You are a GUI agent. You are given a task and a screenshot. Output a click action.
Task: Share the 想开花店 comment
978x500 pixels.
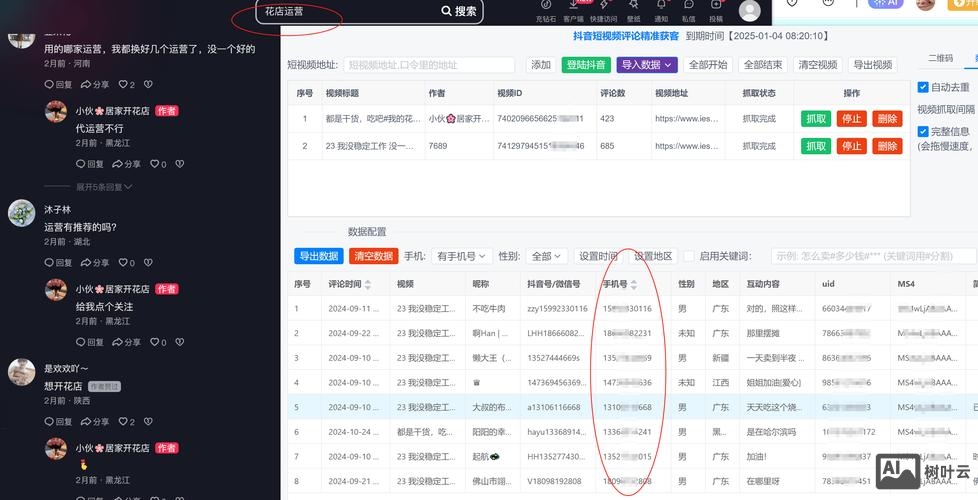click(95, 421)
